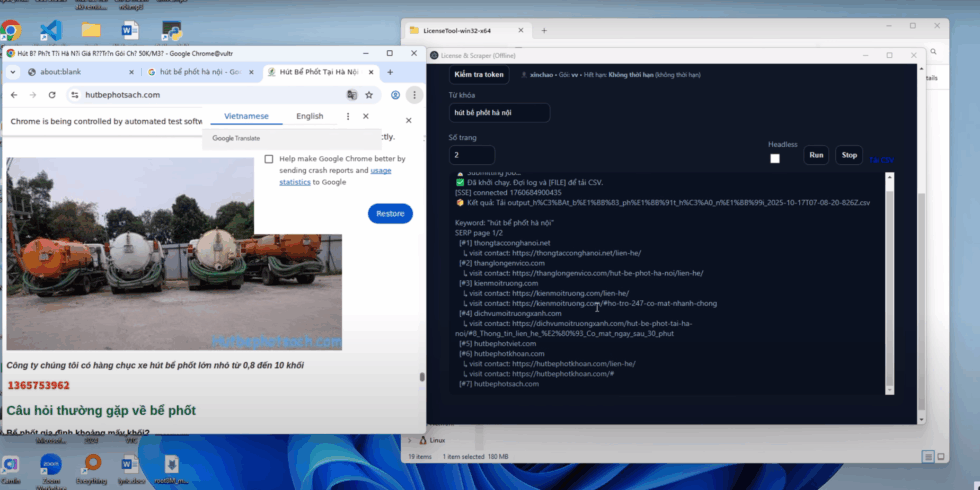
Task: Open Translate popup more options dots
Action: pyautogui.click(x=348, y=116)
